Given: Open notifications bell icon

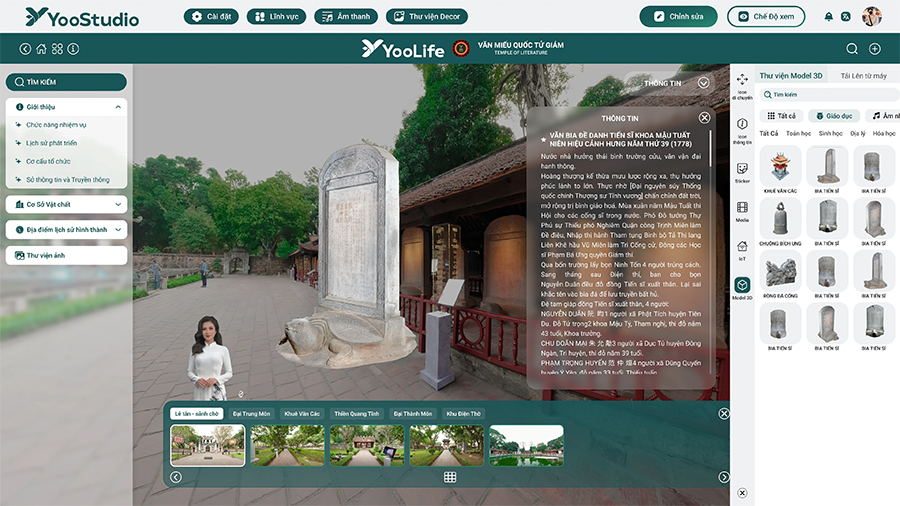Looking at the screenshot, I should (x=828, y=17).
